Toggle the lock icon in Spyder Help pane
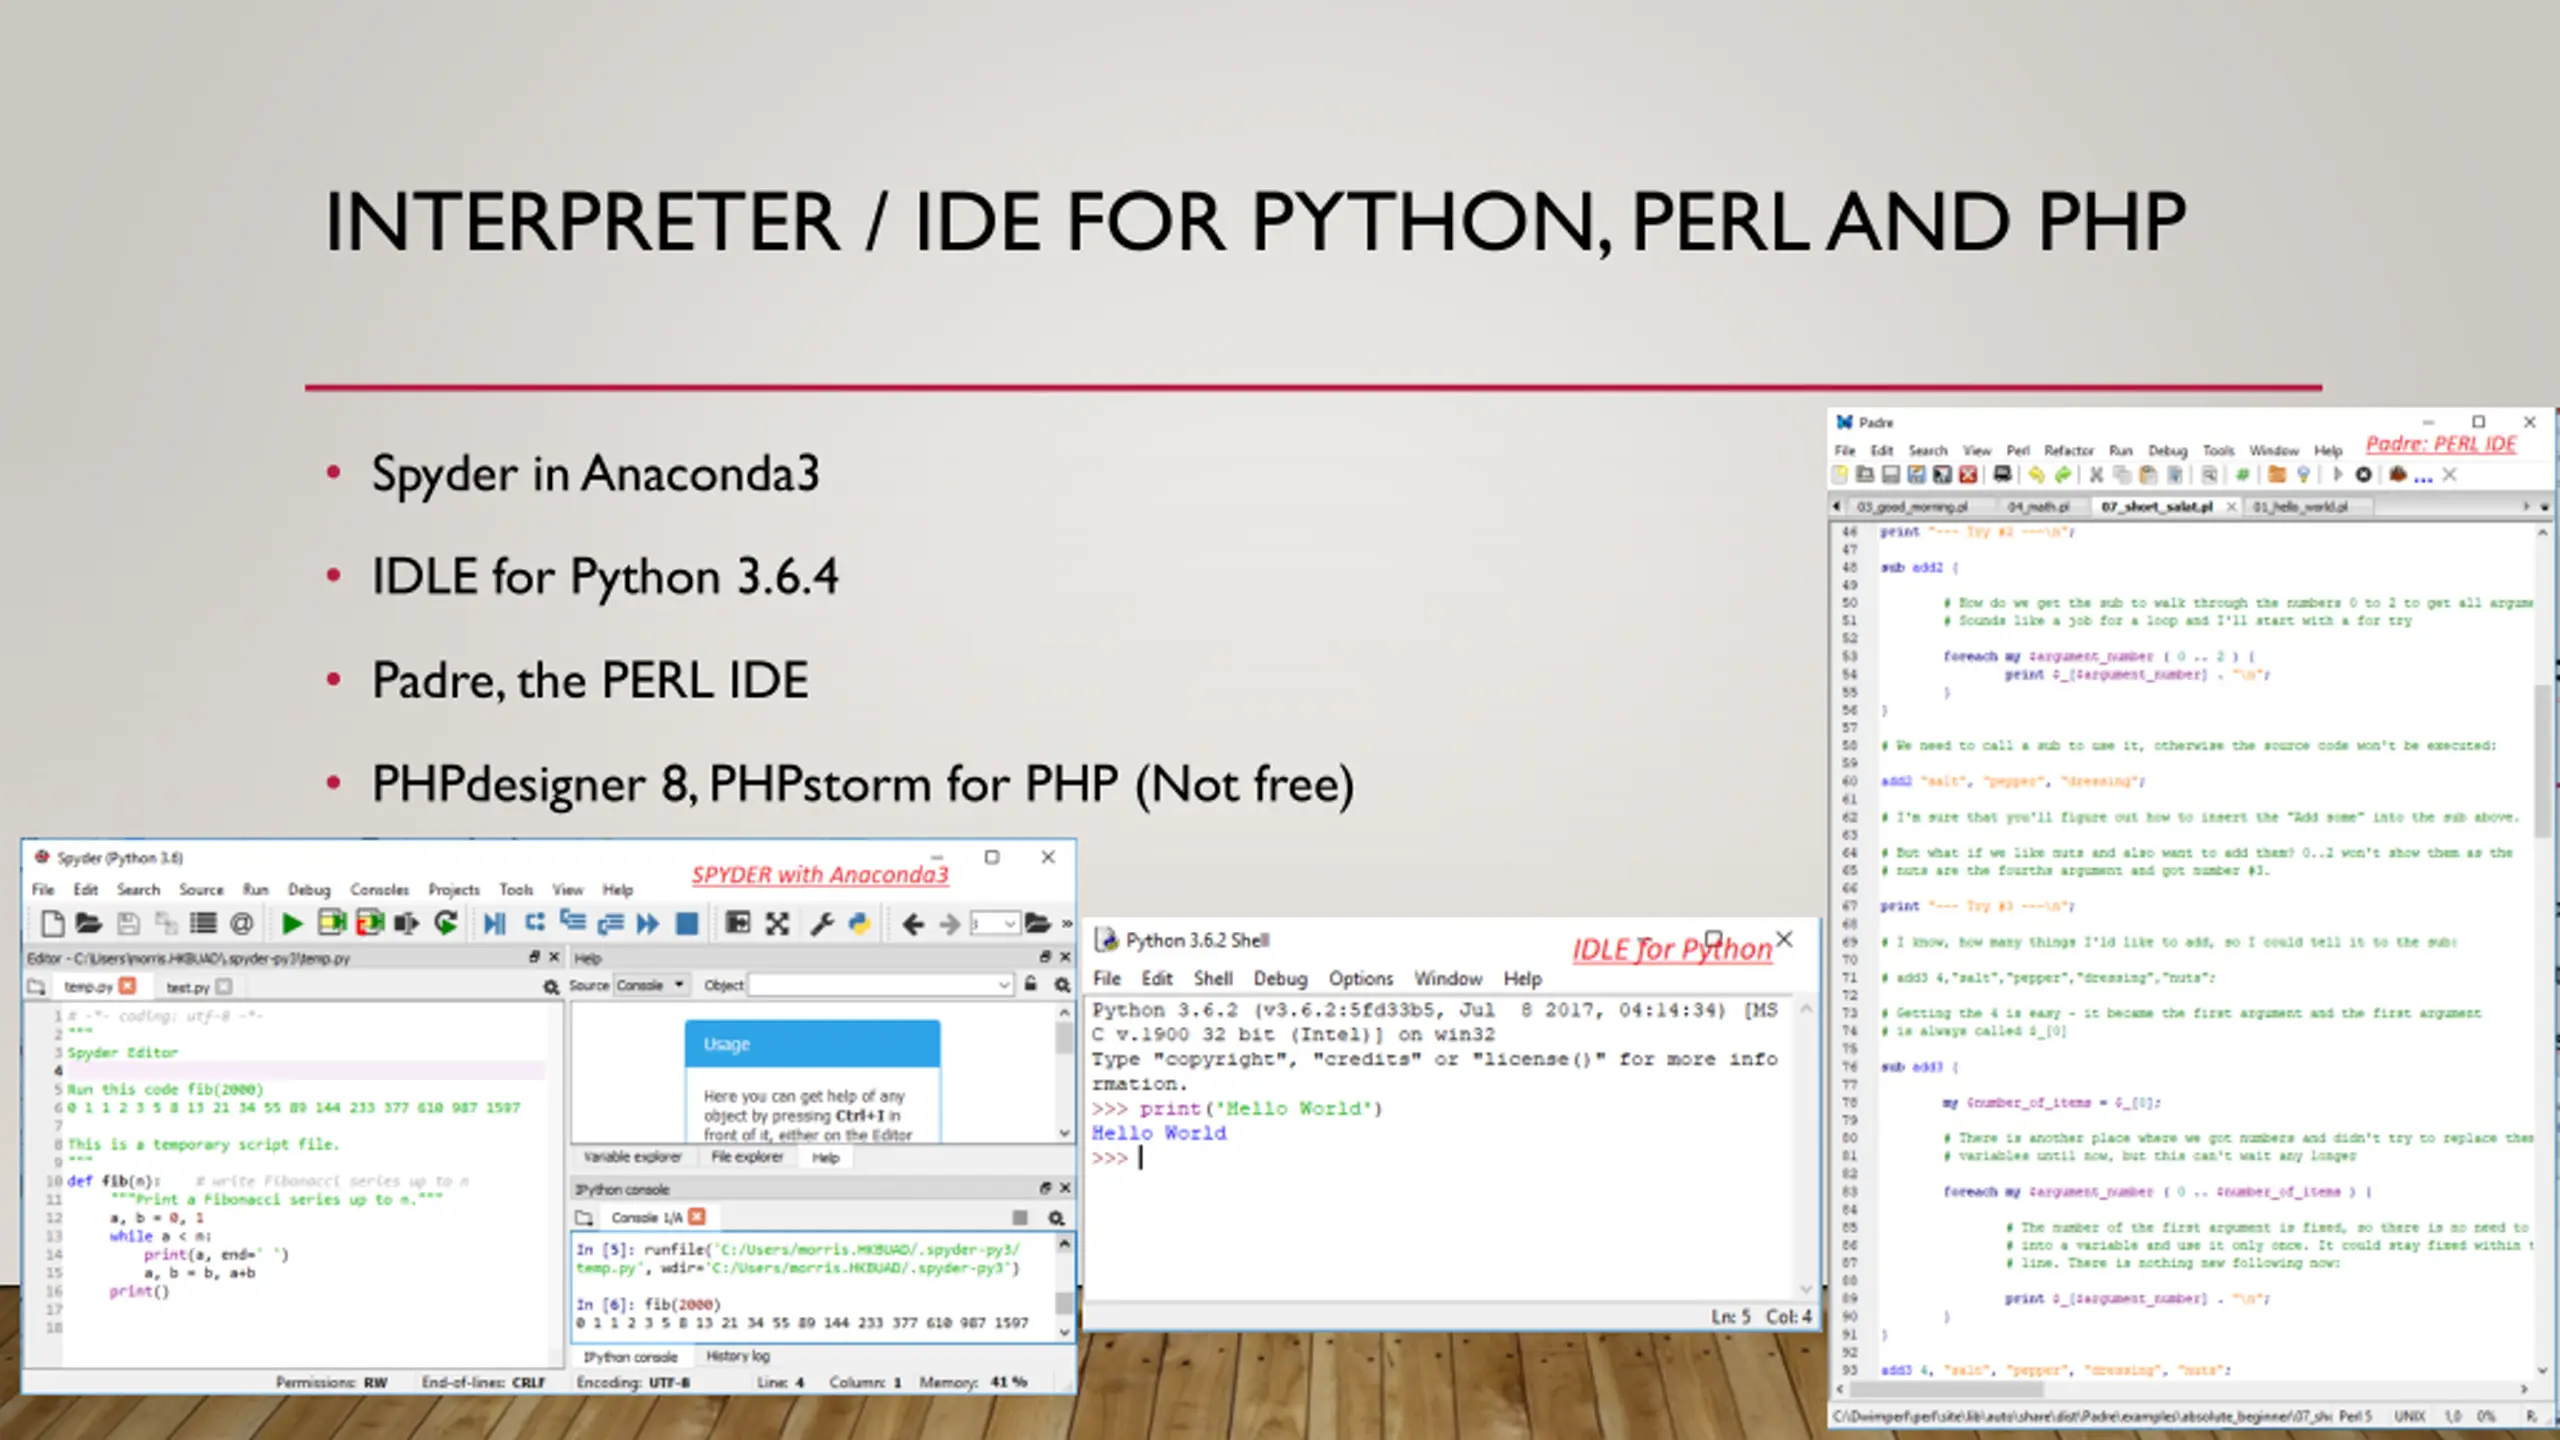 pos(1030,985)
